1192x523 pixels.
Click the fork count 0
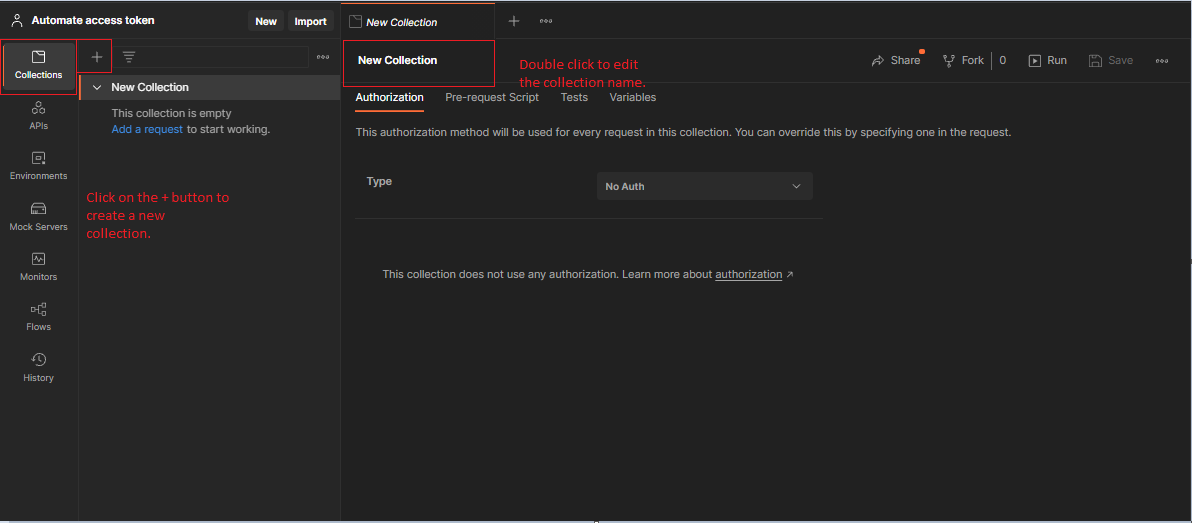(x=1003, y=61)
